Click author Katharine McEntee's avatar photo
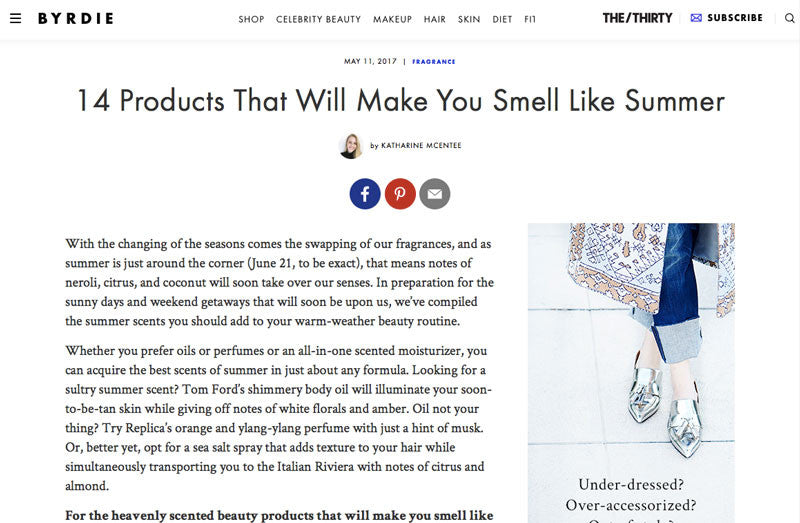The width and height of the screenshot is (800, 523). pyautogui.click(x=351, y=146)
